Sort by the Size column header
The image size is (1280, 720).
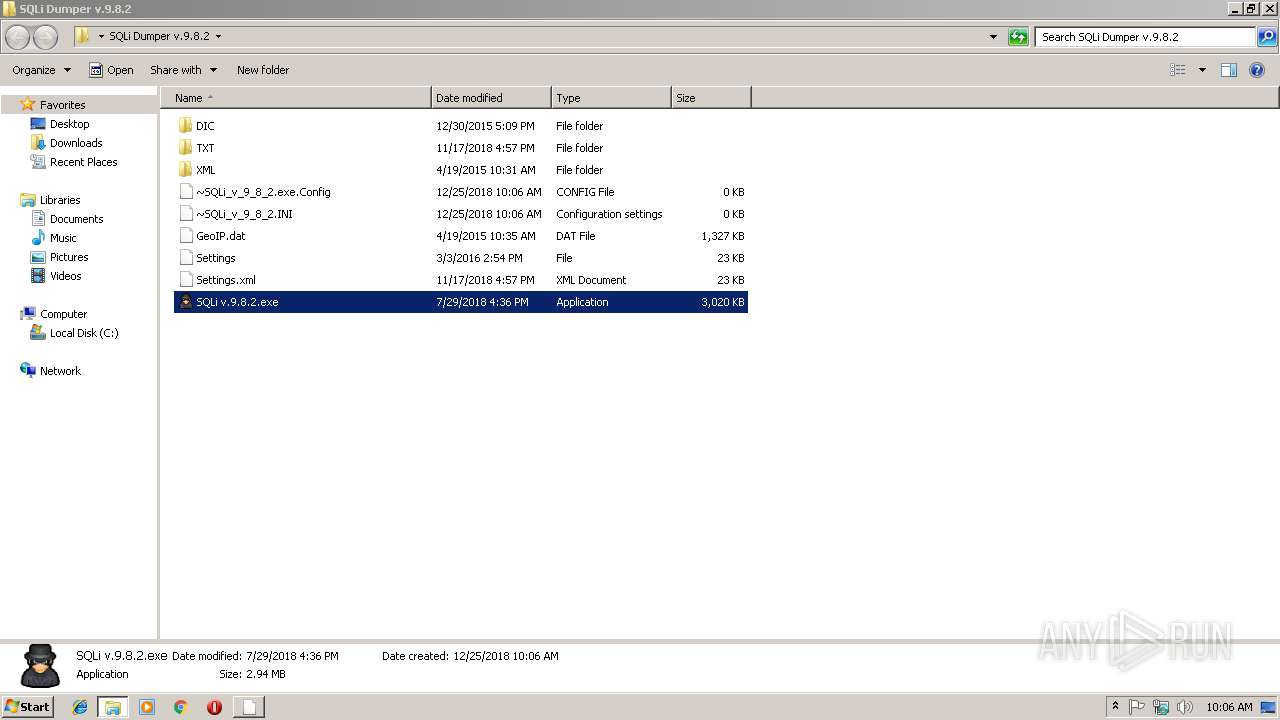coord(711,98)
